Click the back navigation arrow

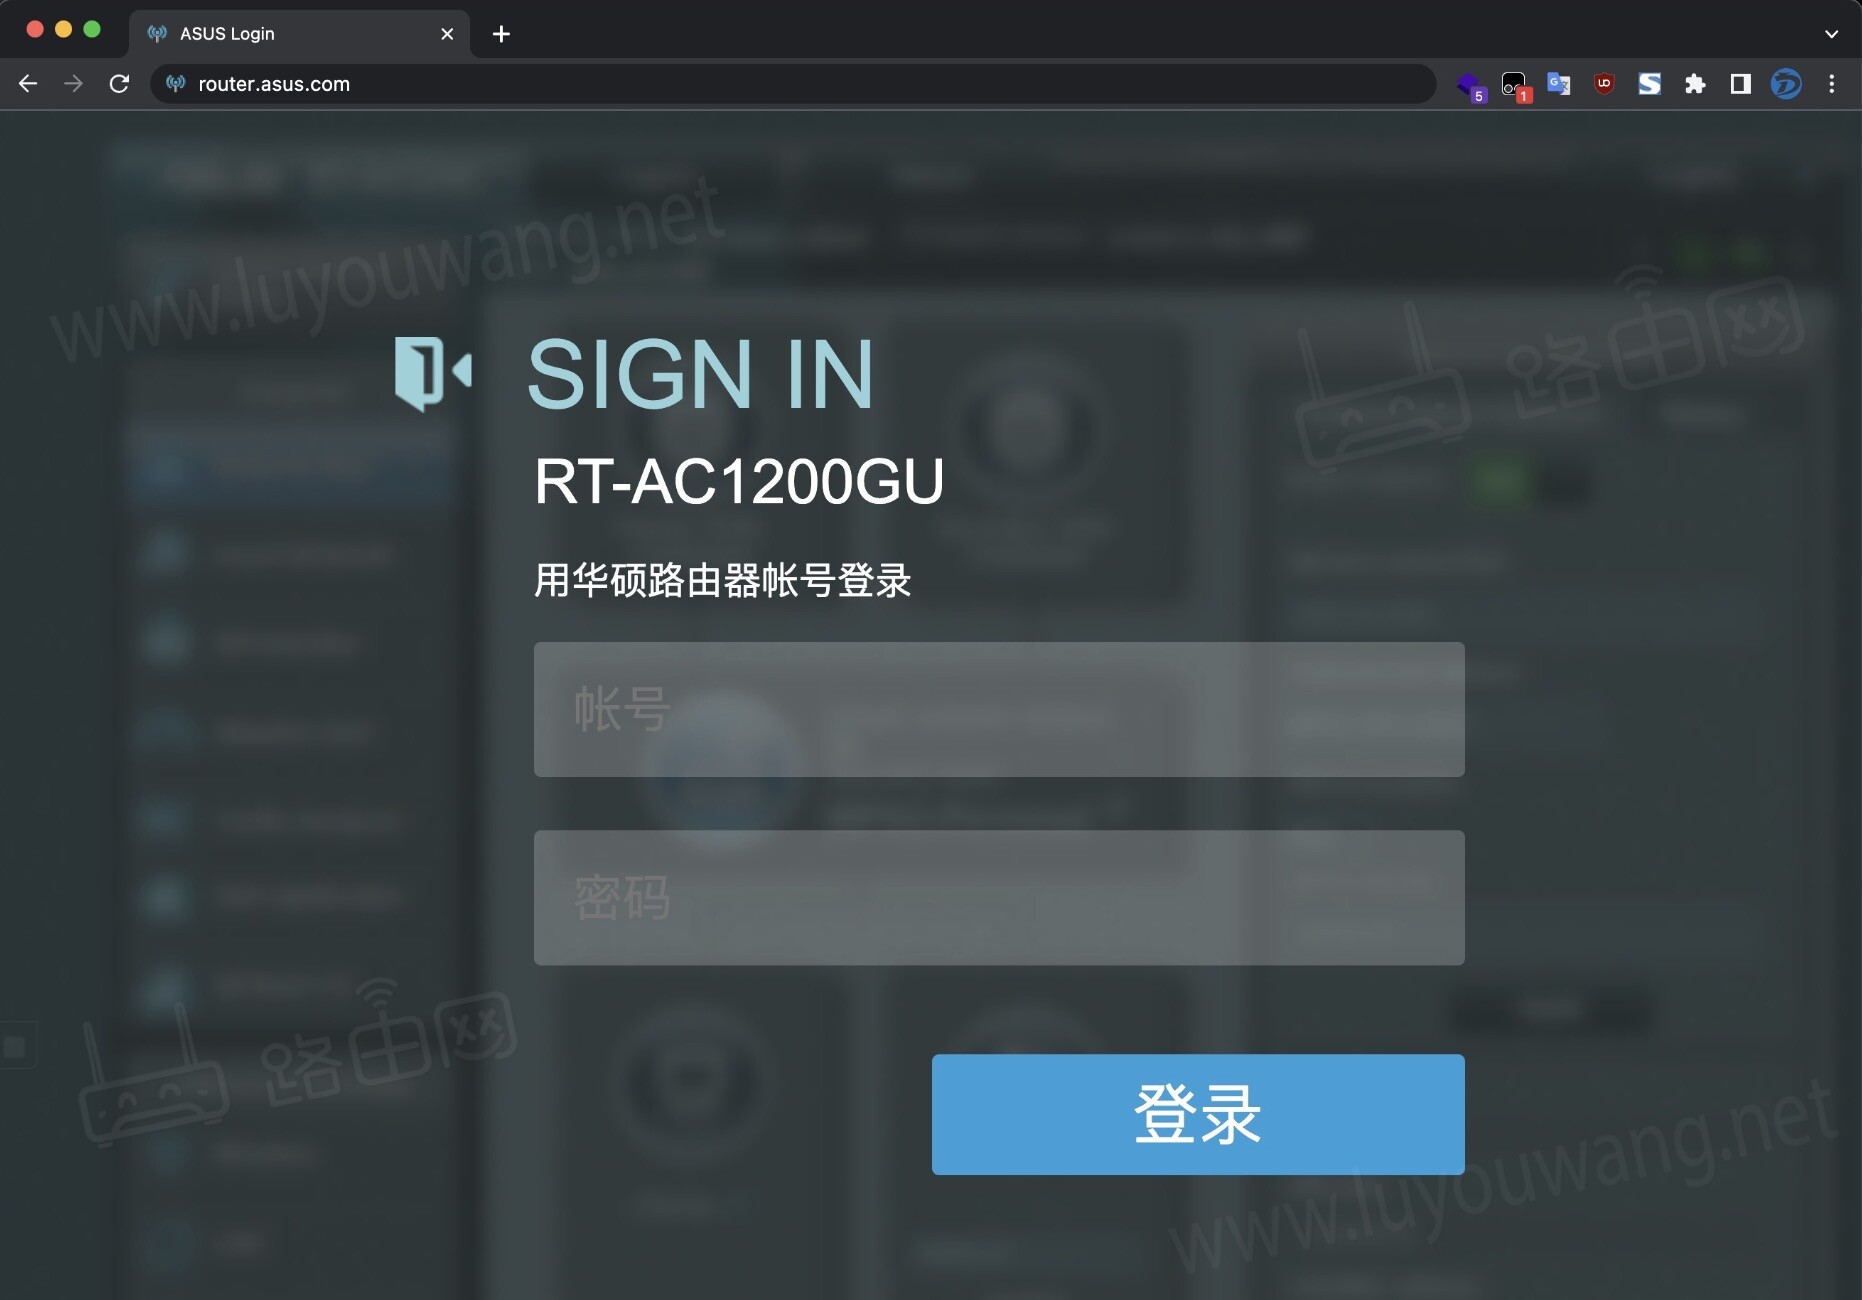coord(27,84)
